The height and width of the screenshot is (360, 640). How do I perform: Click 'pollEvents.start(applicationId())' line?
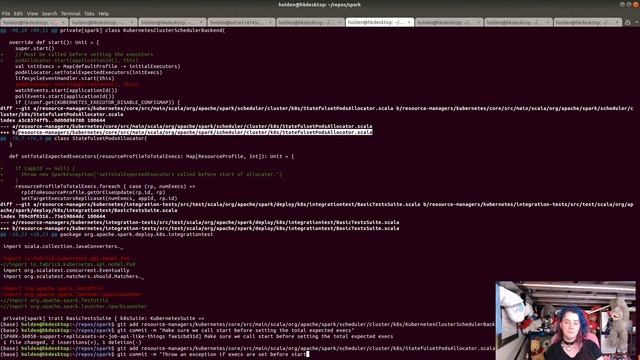pos(65,96)
